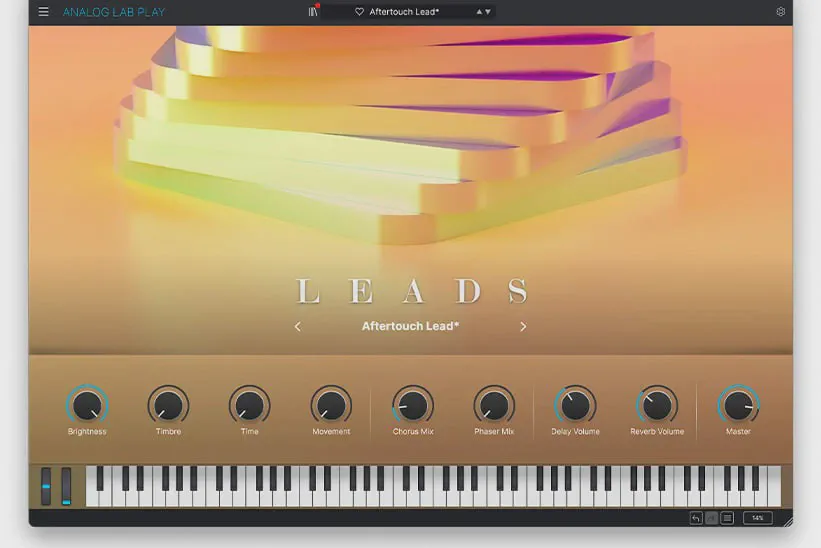Click the Master volume knob

click(738, 405)
